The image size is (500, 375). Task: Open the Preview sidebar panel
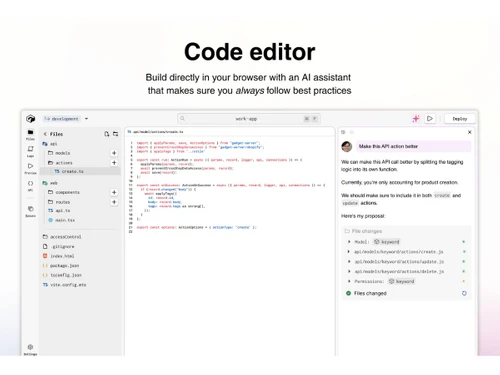(30, 168)
